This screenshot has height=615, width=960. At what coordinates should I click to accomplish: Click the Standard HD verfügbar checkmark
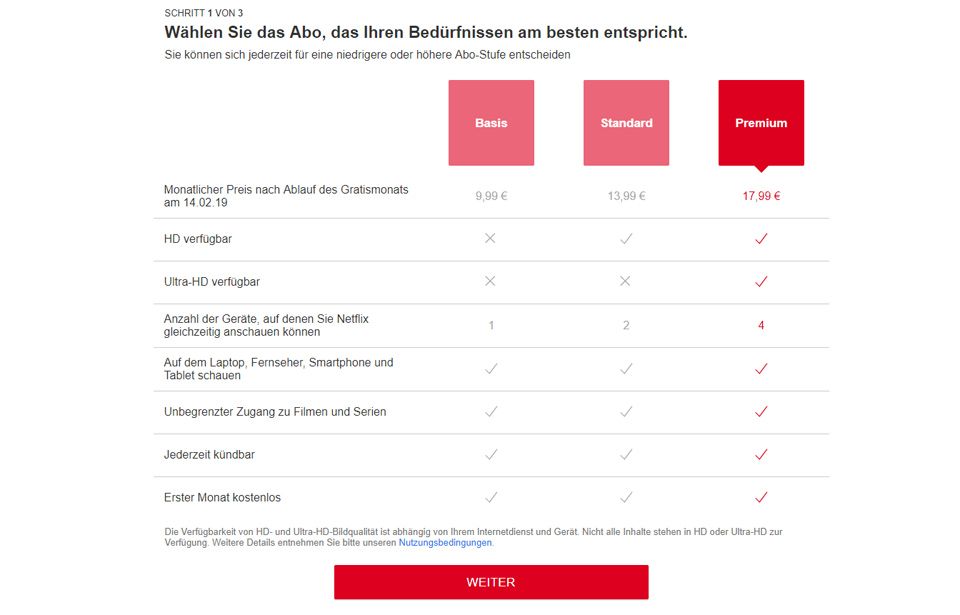pos(626,239)
